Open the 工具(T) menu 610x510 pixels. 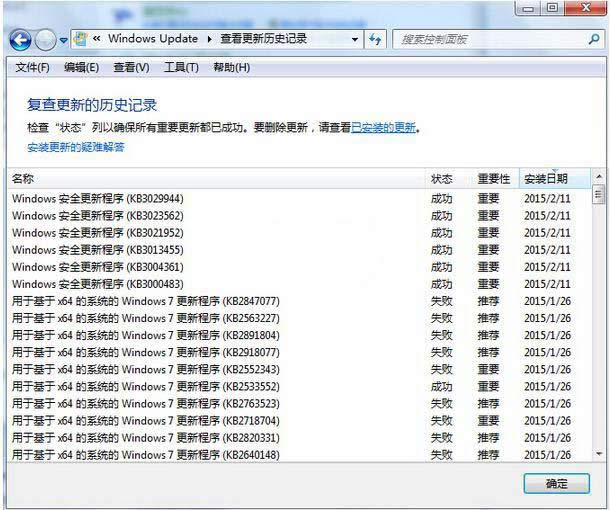point(181,67)
